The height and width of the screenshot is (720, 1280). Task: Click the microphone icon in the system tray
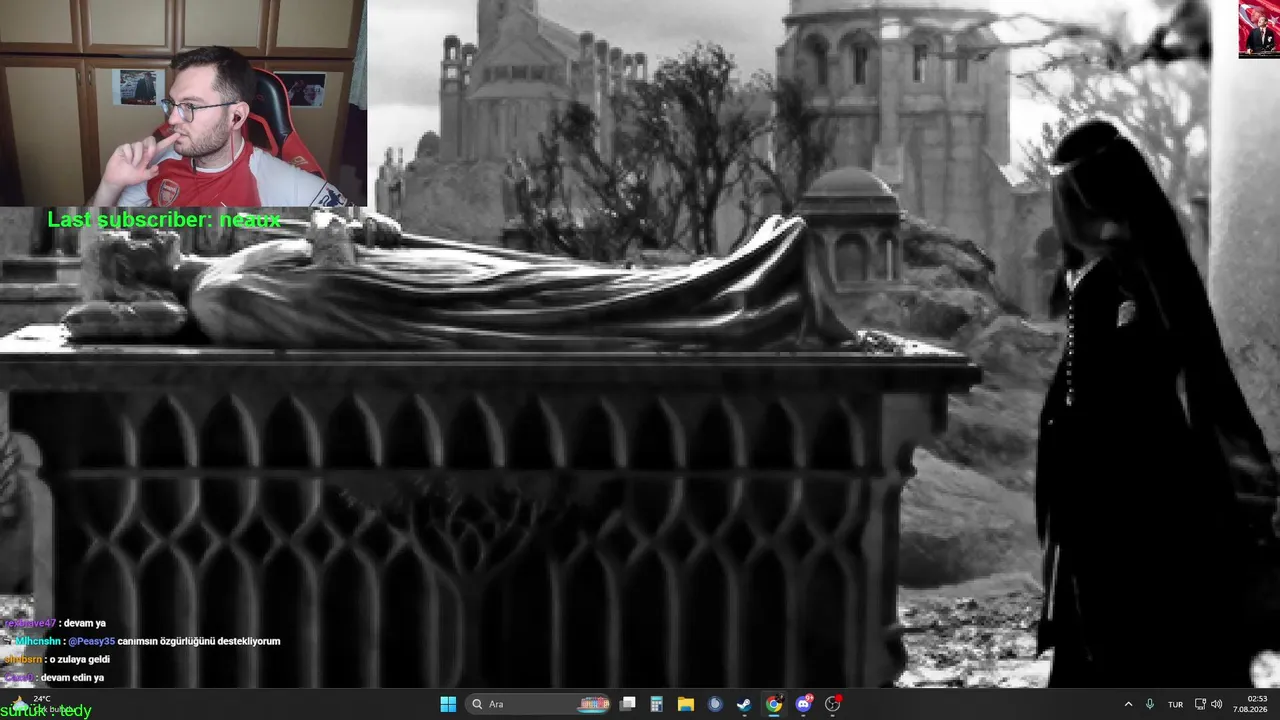point(1150,704)
